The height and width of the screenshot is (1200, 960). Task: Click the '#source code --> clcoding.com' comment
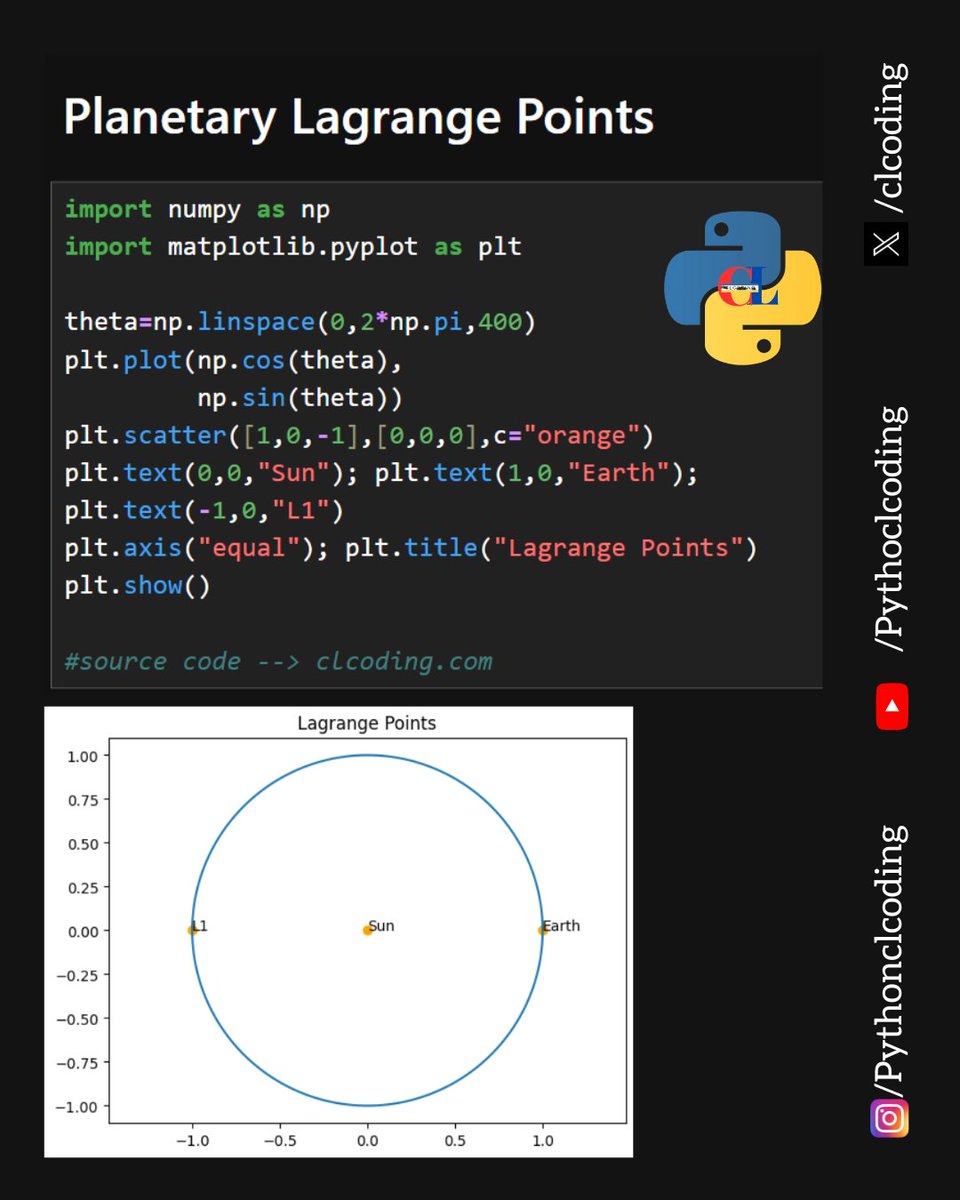pyautogui.click(x=278, y=661)
